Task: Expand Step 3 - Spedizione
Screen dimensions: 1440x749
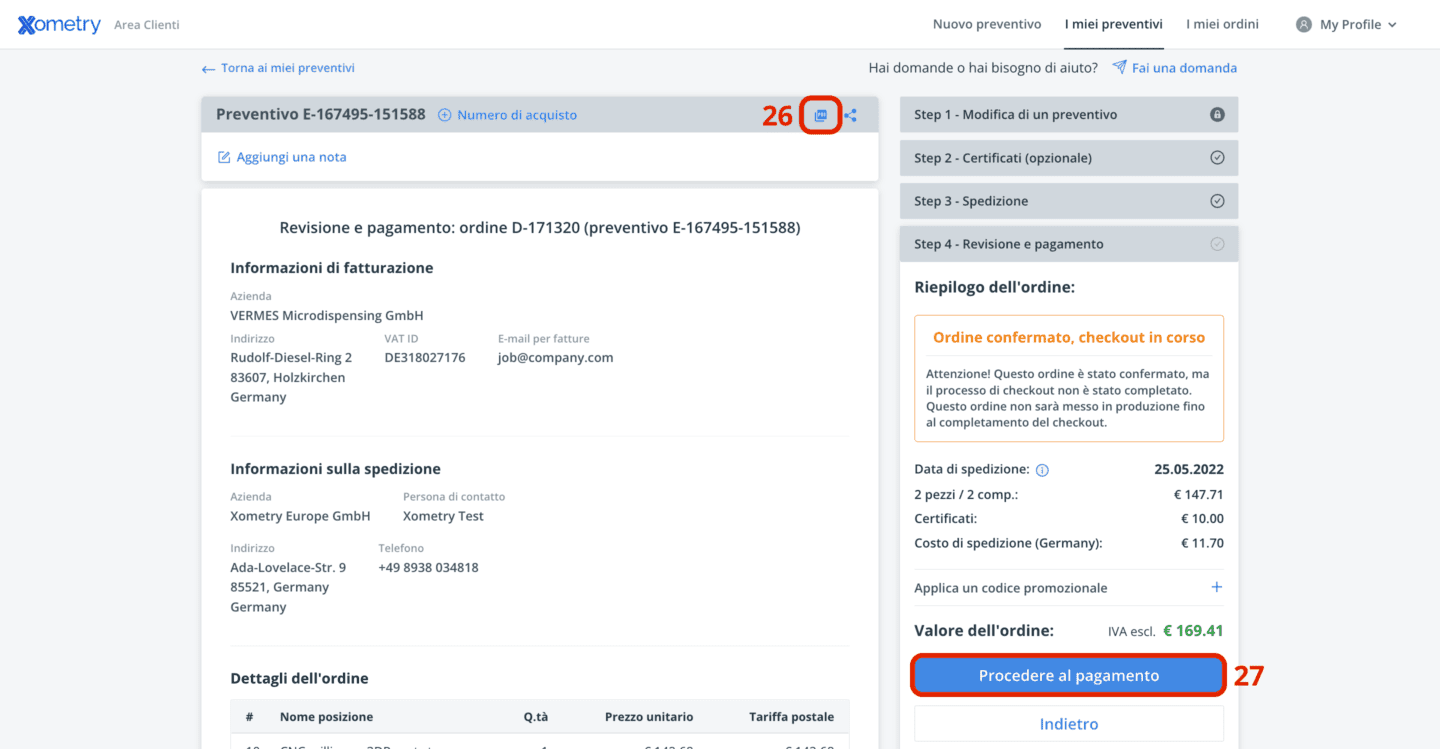Action: (x=1069, y=201)
